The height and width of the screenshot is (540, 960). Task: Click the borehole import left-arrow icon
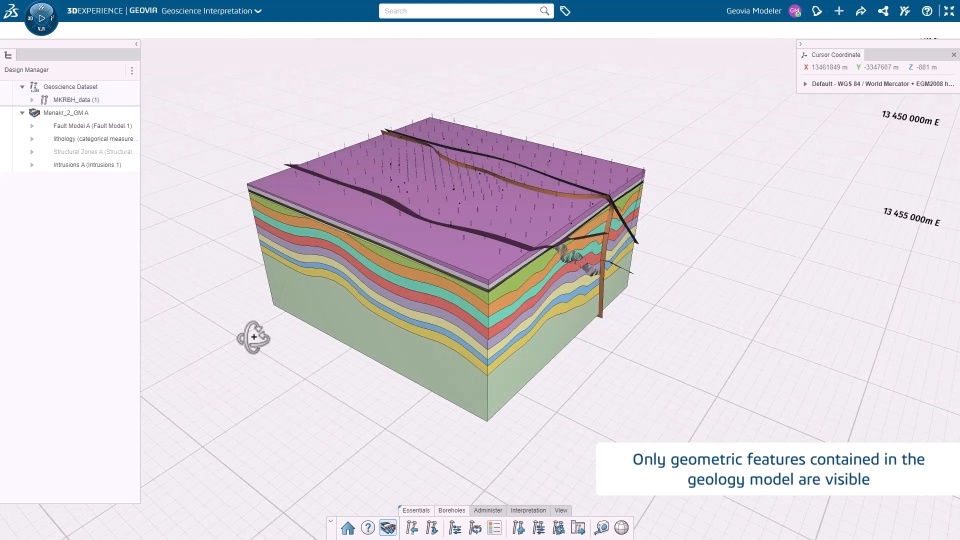tap(411, 528)
